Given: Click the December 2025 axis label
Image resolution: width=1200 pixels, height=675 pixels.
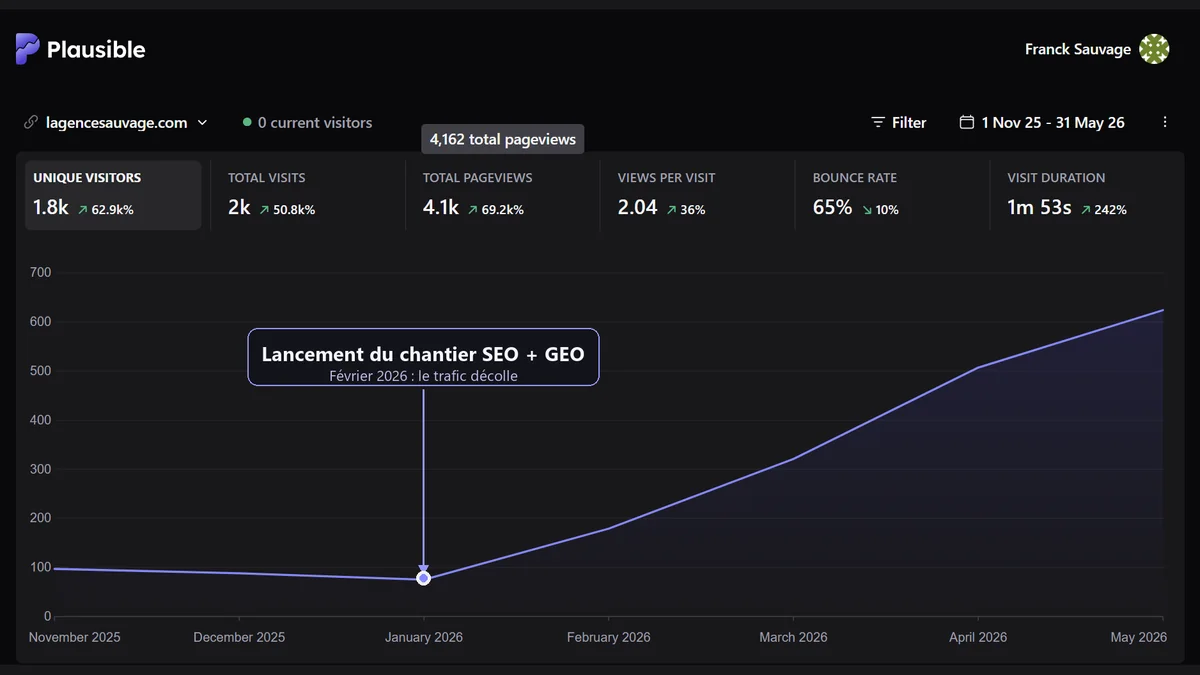Looking at the screenshot, I should click(x=239, y=637).
